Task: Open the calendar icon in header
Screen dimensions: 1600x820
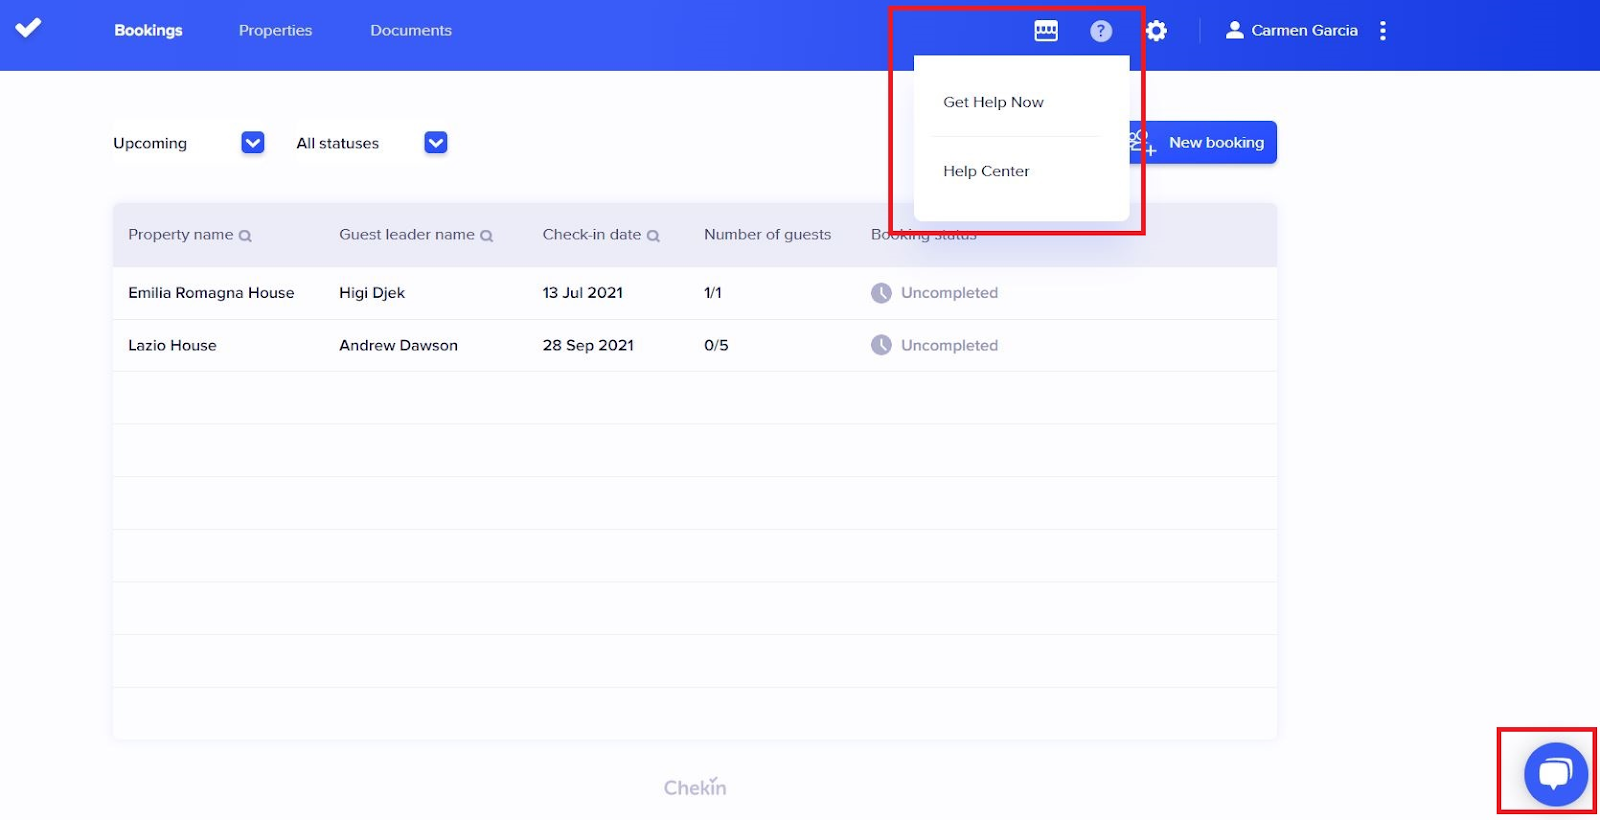Action: pos(1046,31)
